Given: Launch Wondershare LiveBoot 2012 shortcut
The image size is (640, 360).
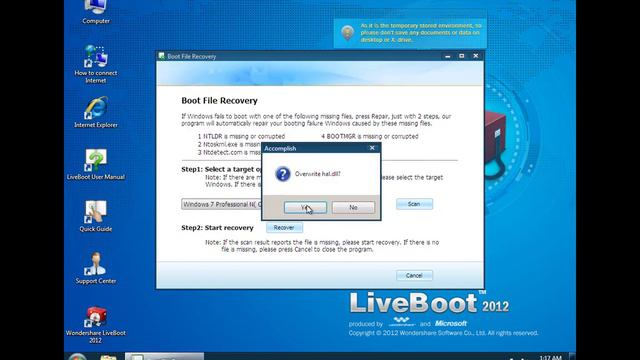Looking at the screenshot, I should pos(96,324).
